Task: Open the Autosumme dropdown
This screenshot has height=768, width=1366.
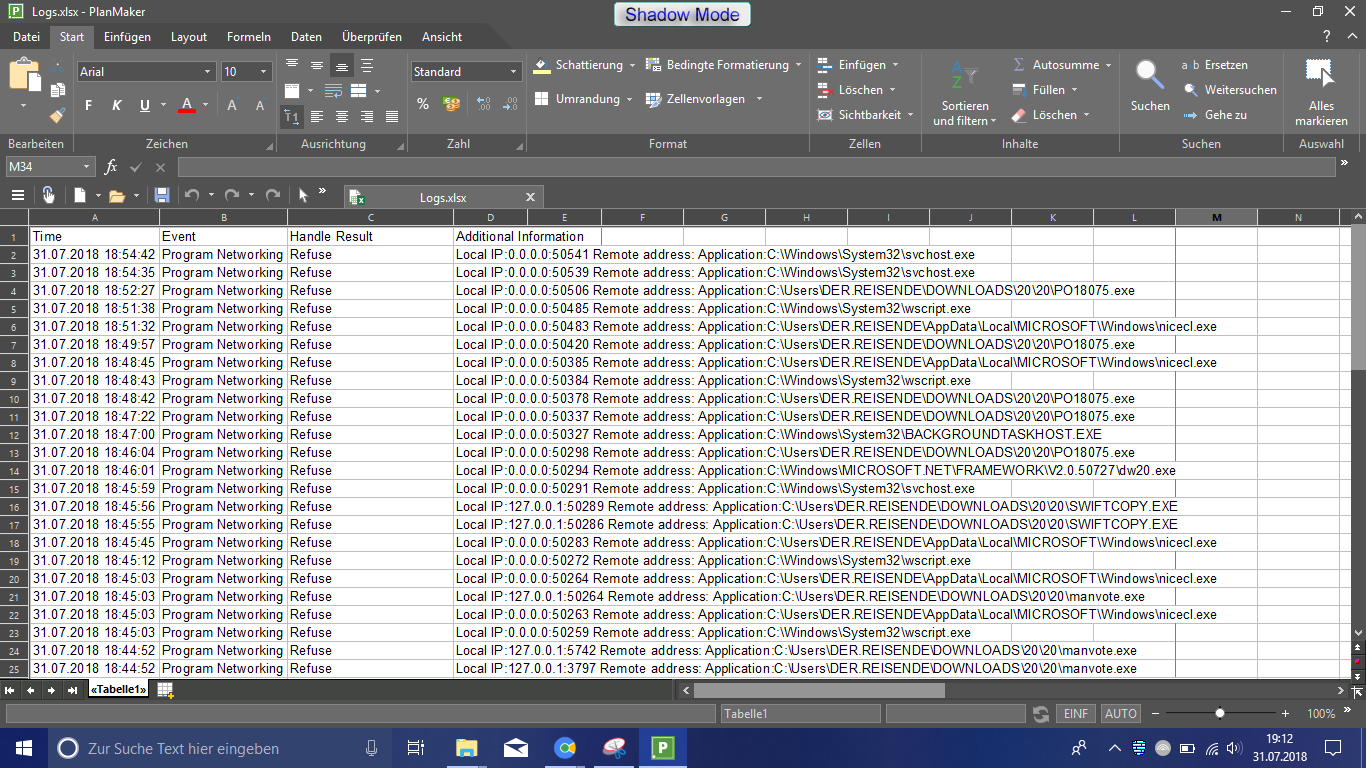Action: (1108, 65)
